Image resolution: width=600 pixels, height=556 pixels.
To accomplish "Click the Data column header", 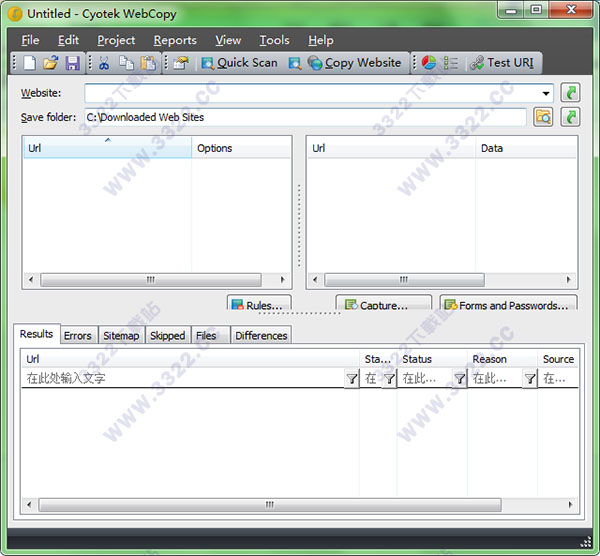I will point(526,148).
